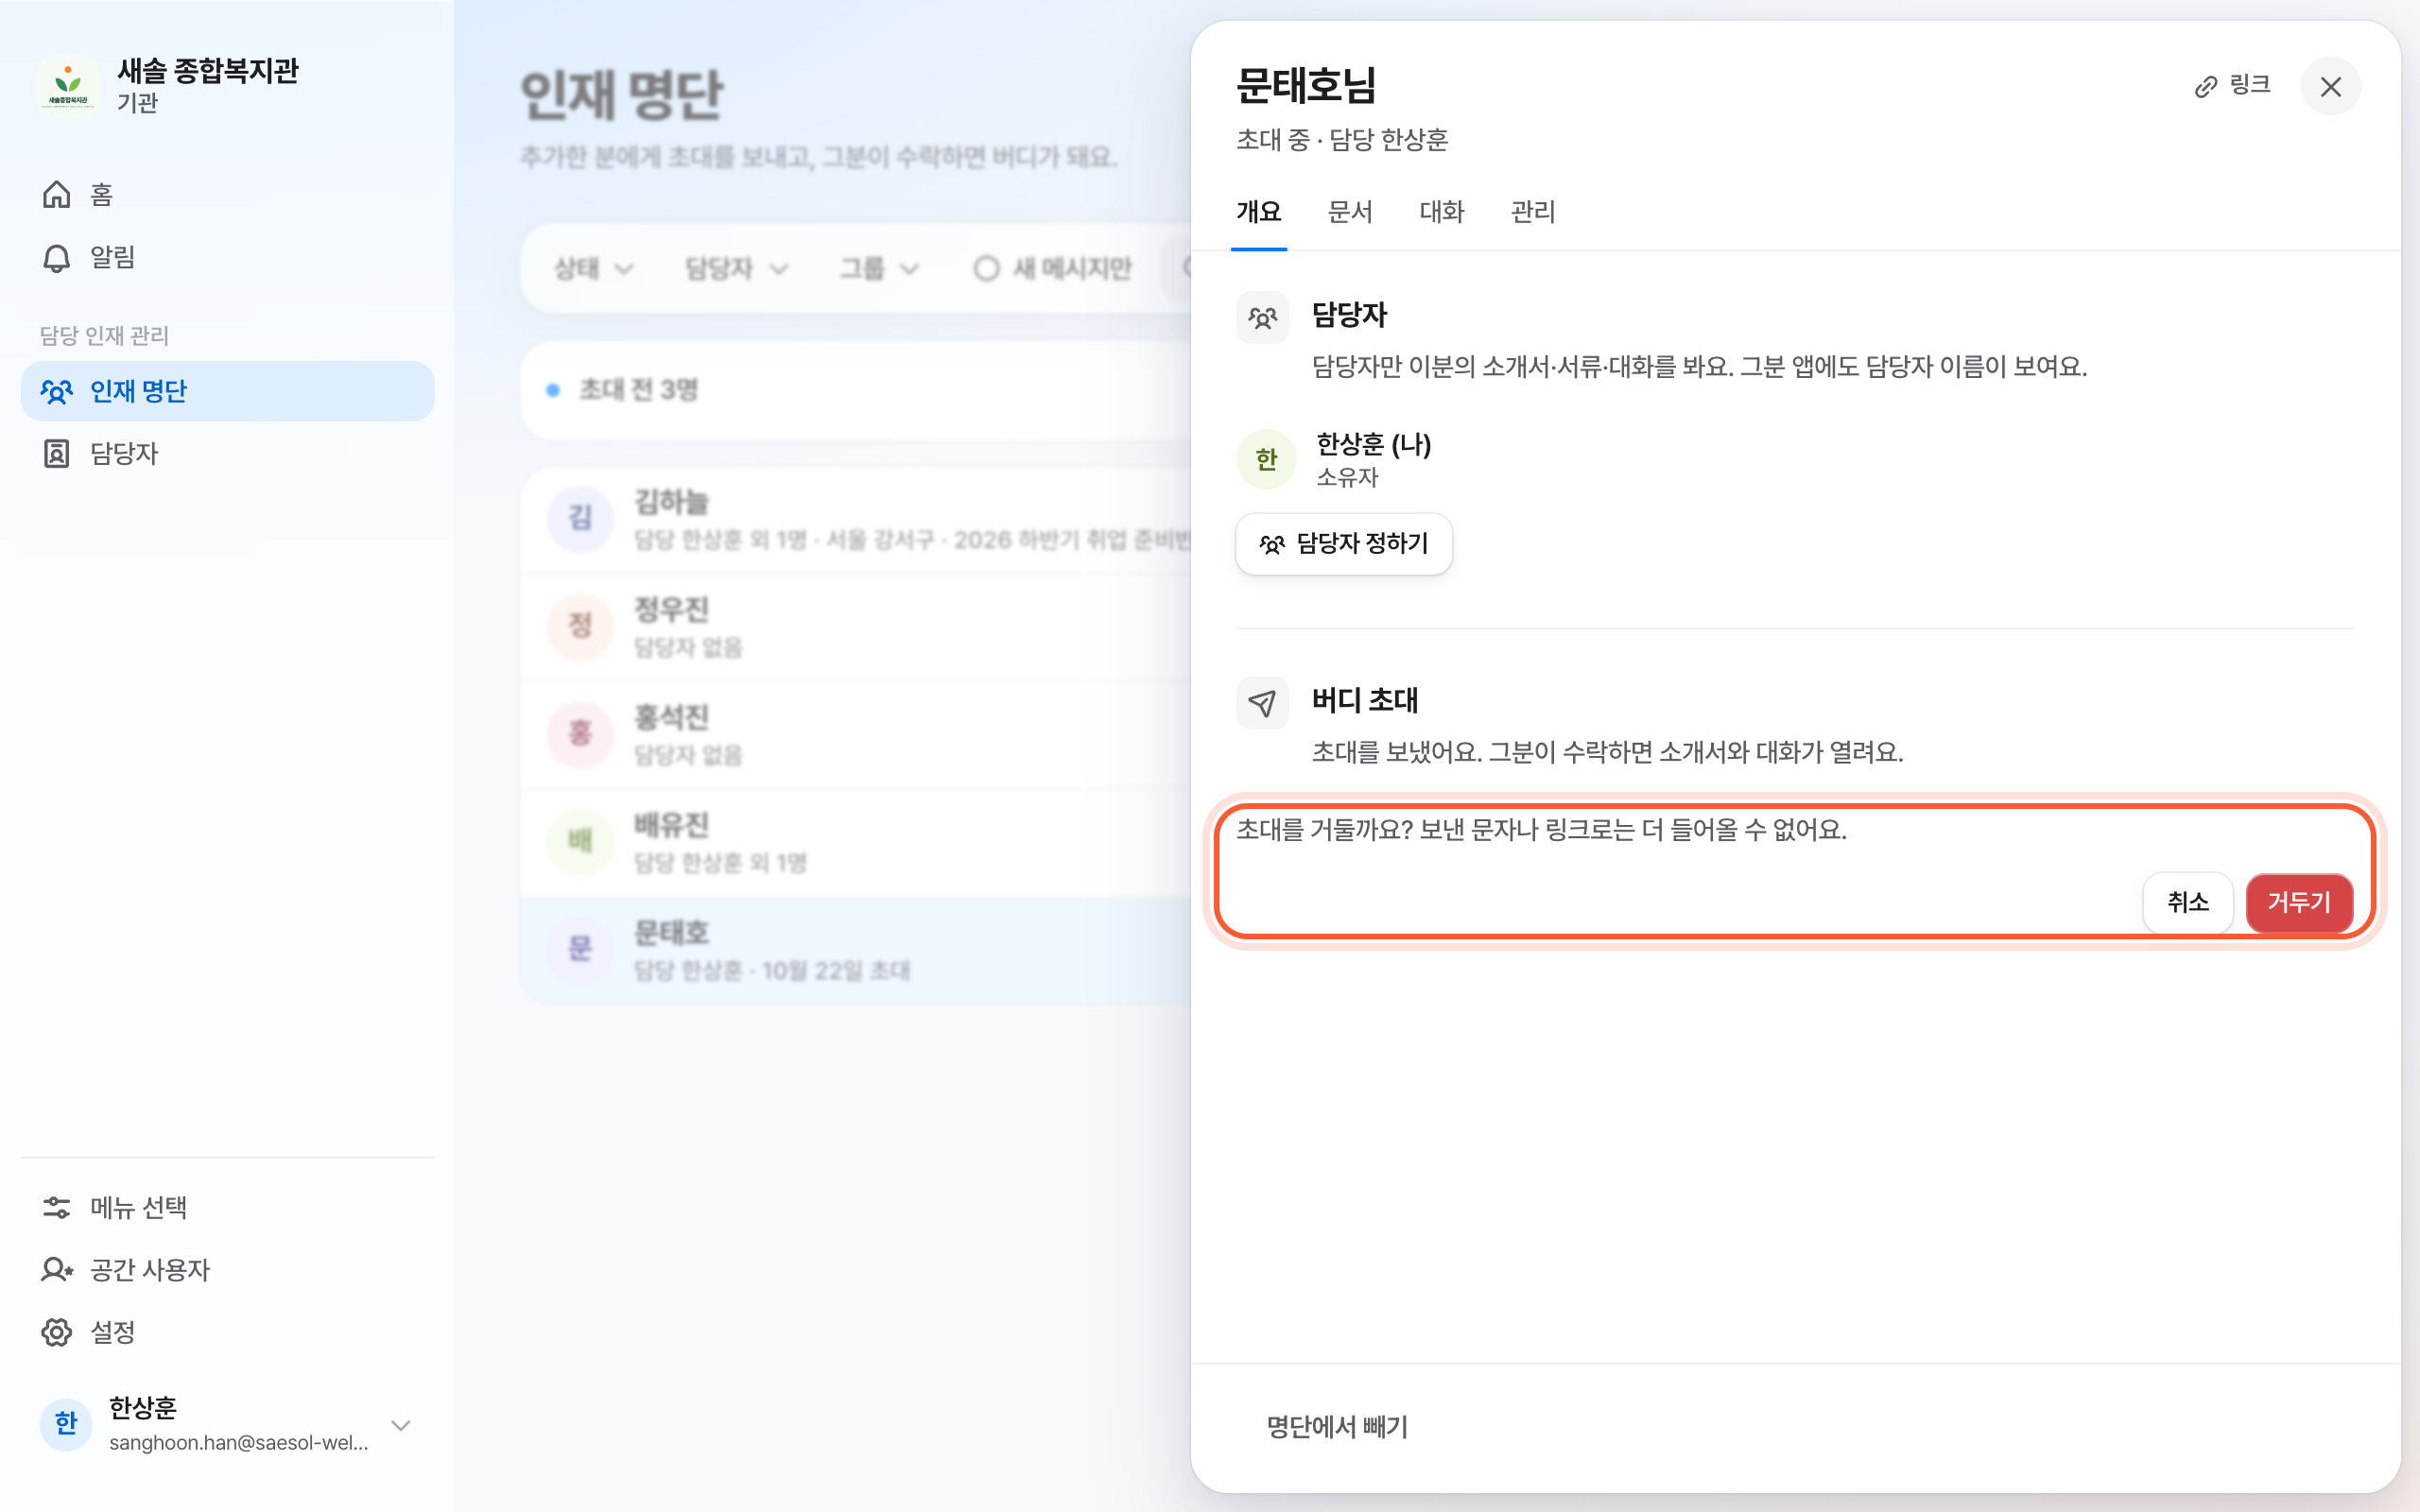
Task: Open 알림 bell notifications
Action: (227, 257)
